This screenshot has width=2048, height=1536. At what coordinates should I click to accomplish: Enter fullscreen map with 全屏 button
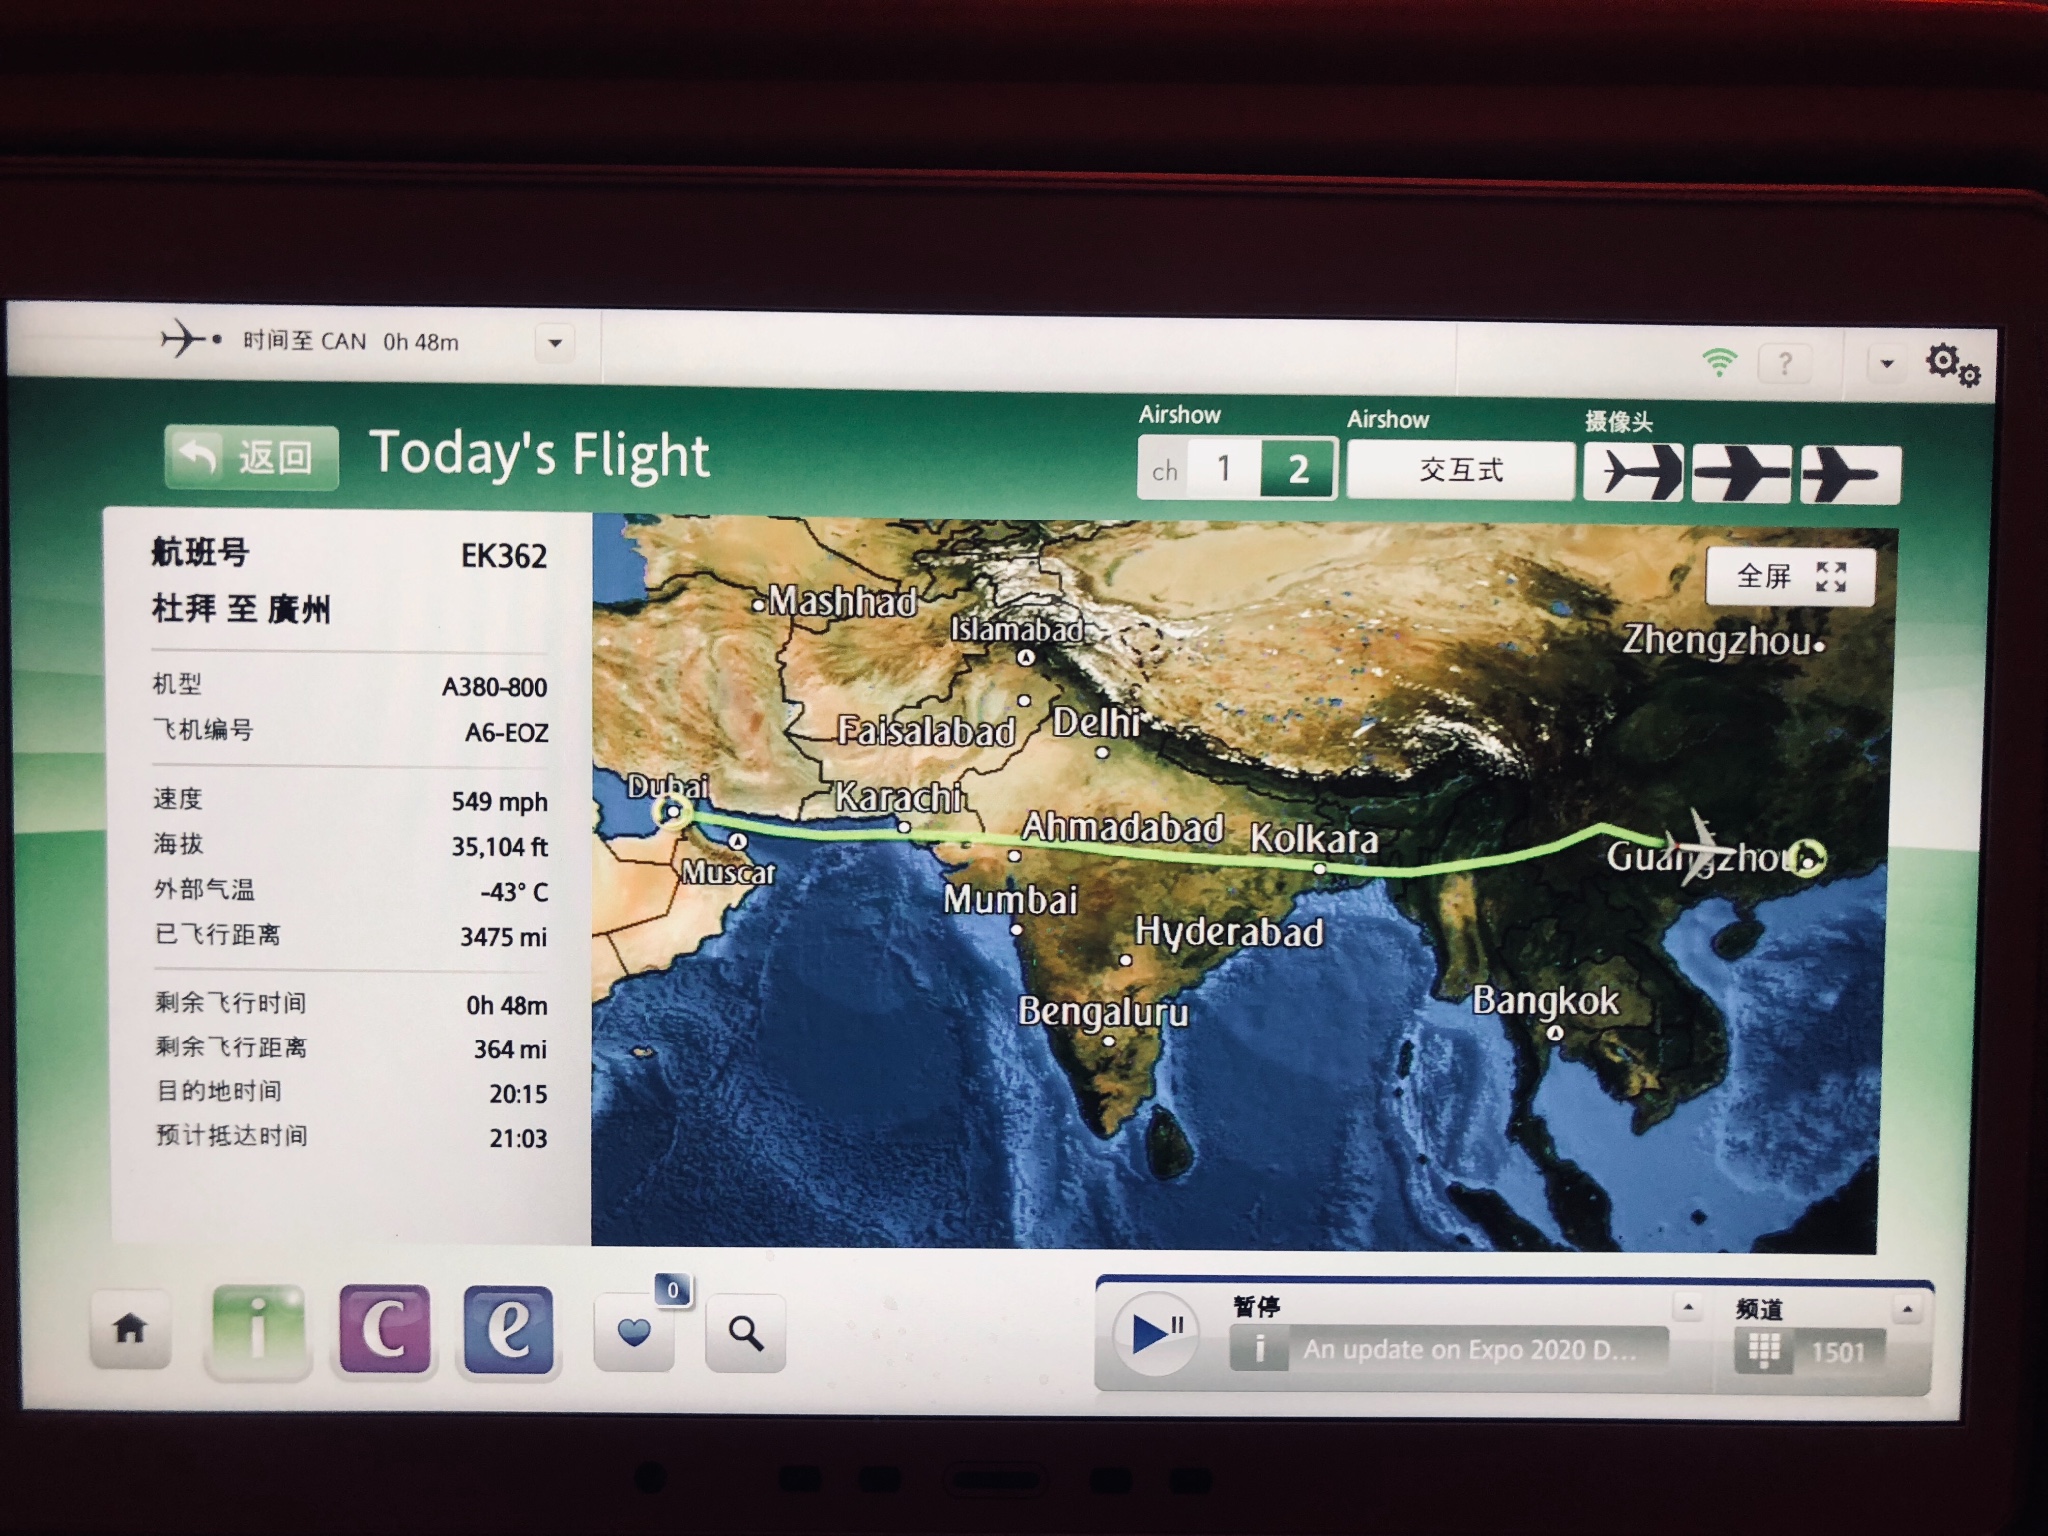click(x=1789, y=576)
